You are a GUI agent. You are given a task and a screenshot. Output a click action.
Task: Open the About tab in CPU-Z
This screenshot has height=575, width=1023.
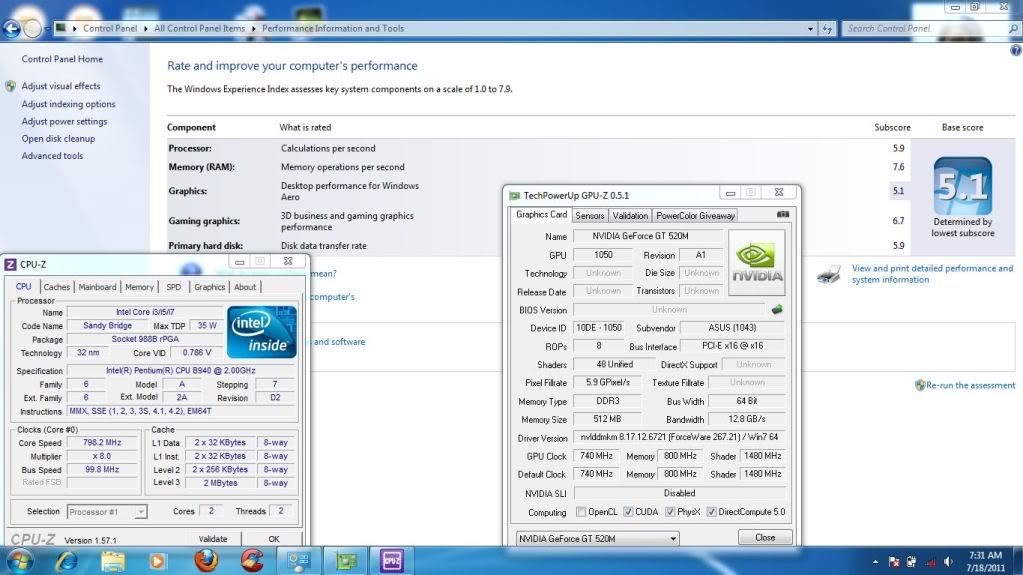point(245,287)
